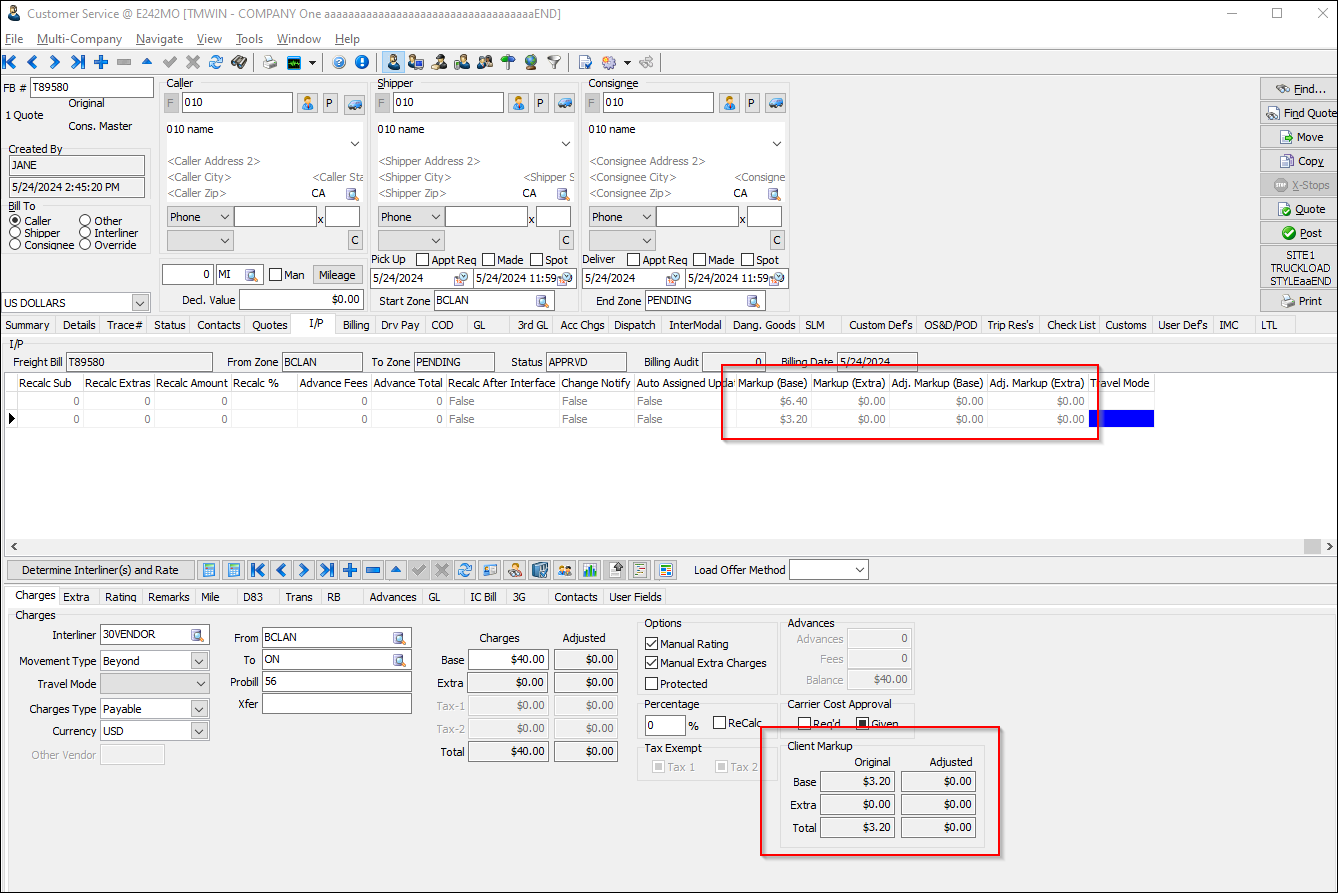Click the refresh icon in I/P toolbar

click(x=465, y=570)
